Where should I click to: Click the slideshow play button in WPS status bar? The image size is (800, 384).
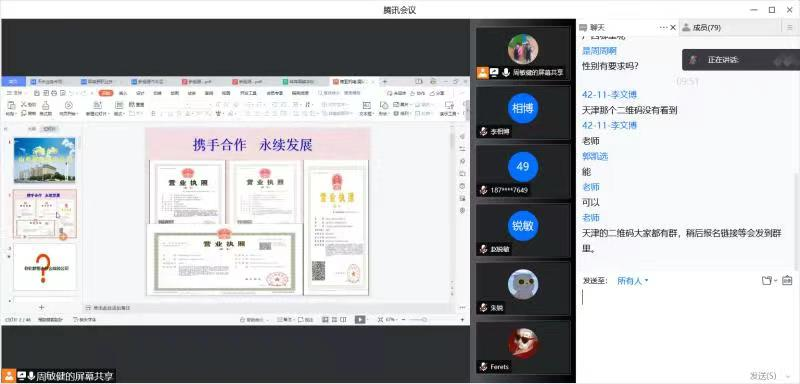[360, 320]
